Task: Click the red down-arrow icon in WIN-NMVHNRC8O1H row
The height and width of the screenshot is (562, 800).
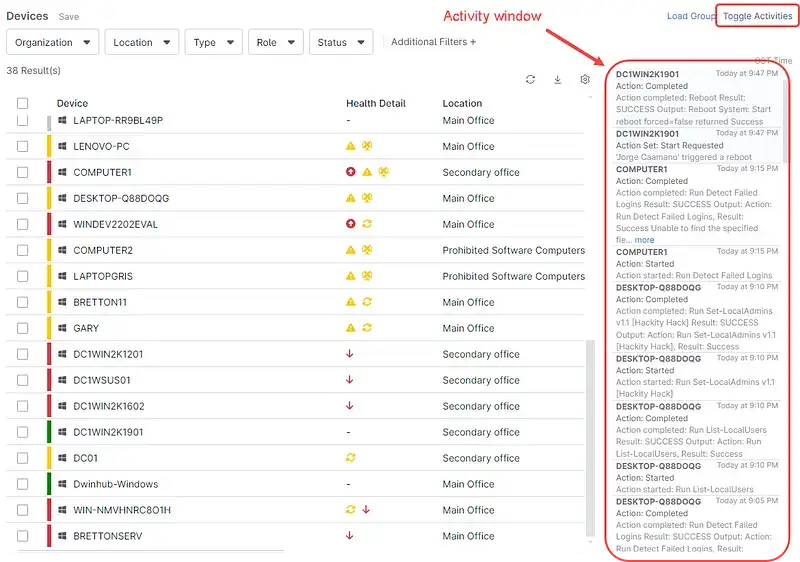Action: (366, 509)
